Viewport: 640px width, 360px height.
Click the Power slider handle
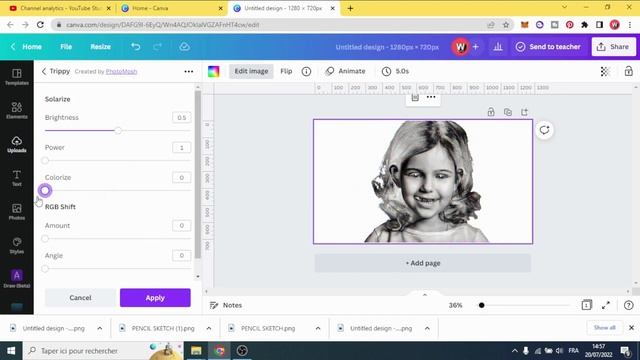(x=45, y=160)
